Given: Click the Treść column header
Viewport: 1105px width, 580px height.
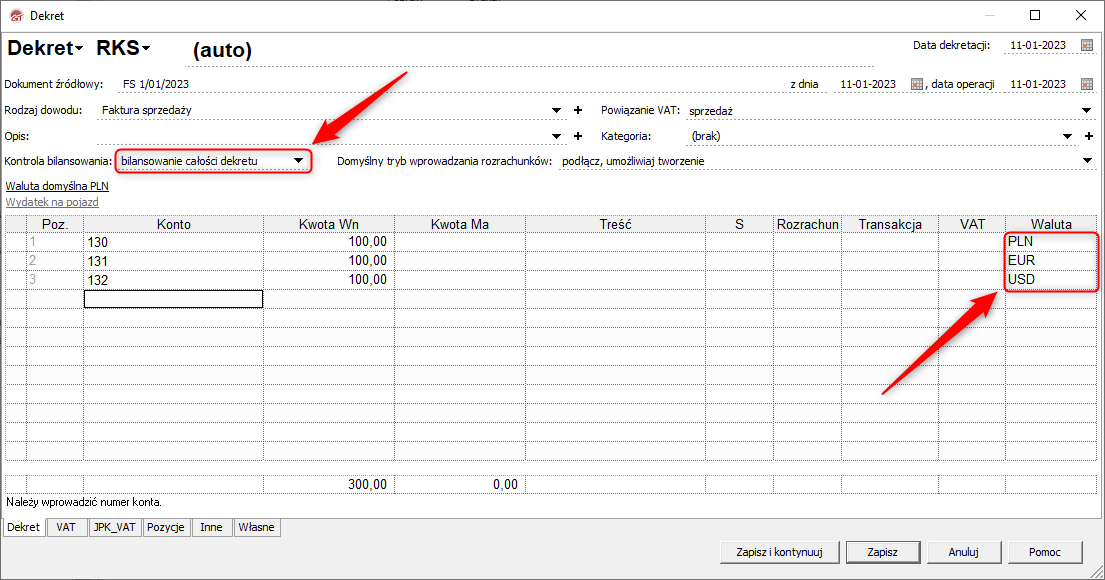Looking at the screenshot, I should [x=615, y=224].
